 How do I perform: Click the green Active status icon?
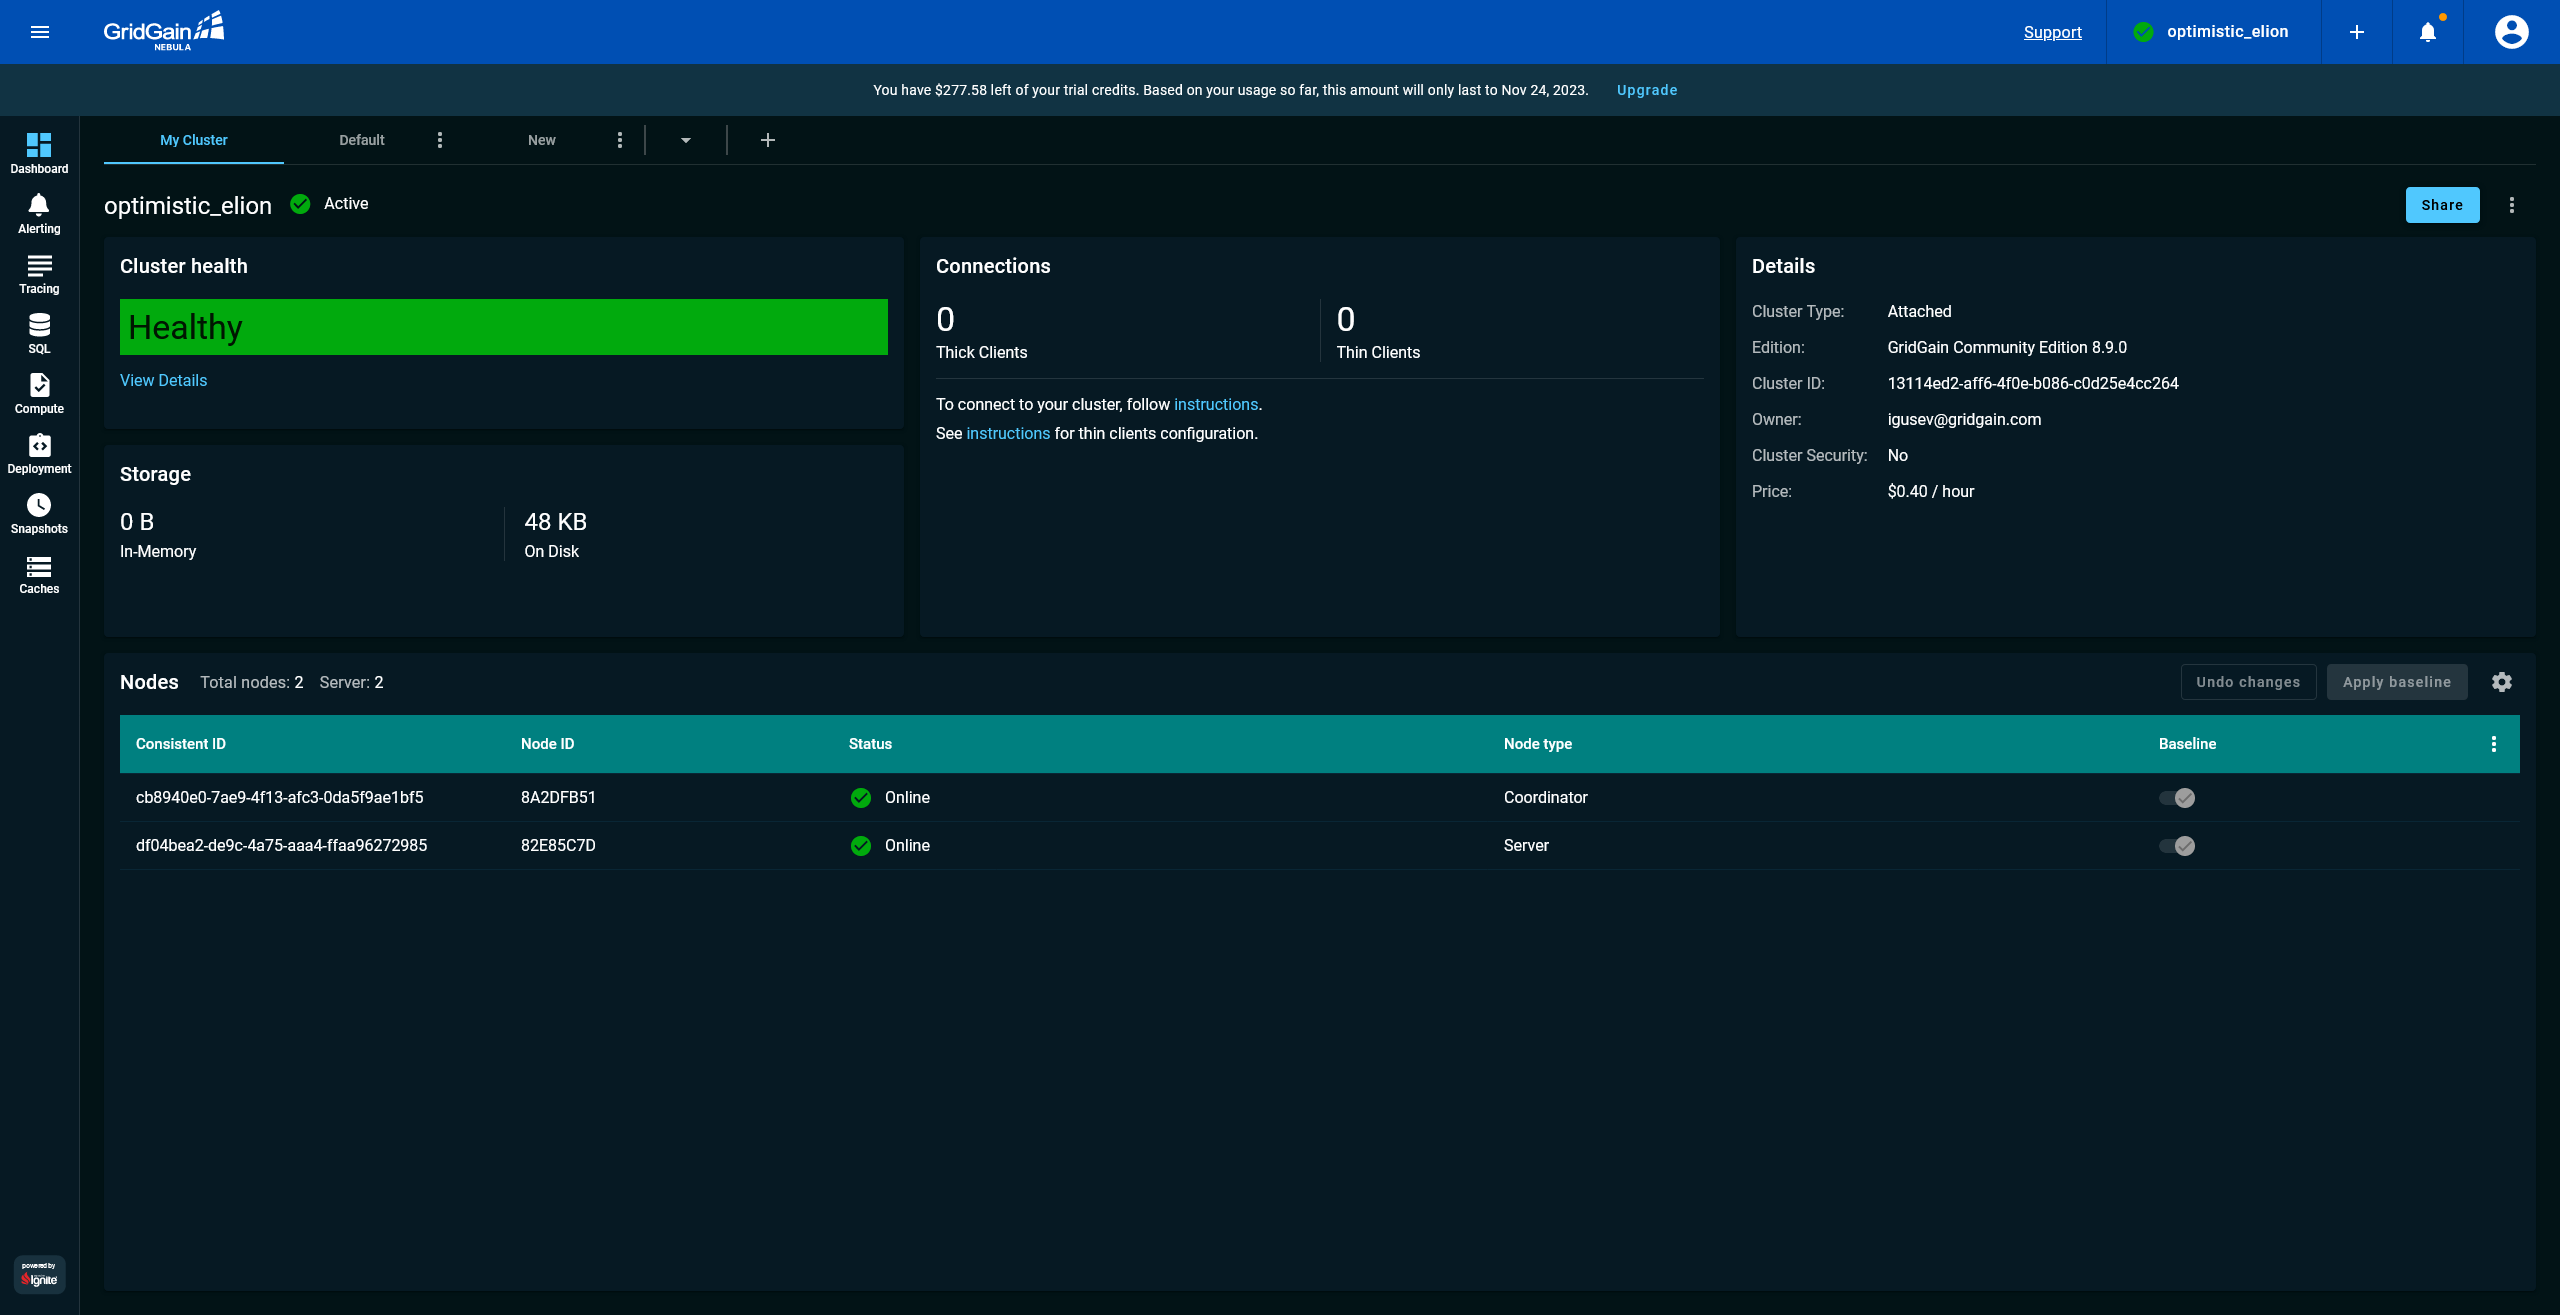click(x=300, y=204)
